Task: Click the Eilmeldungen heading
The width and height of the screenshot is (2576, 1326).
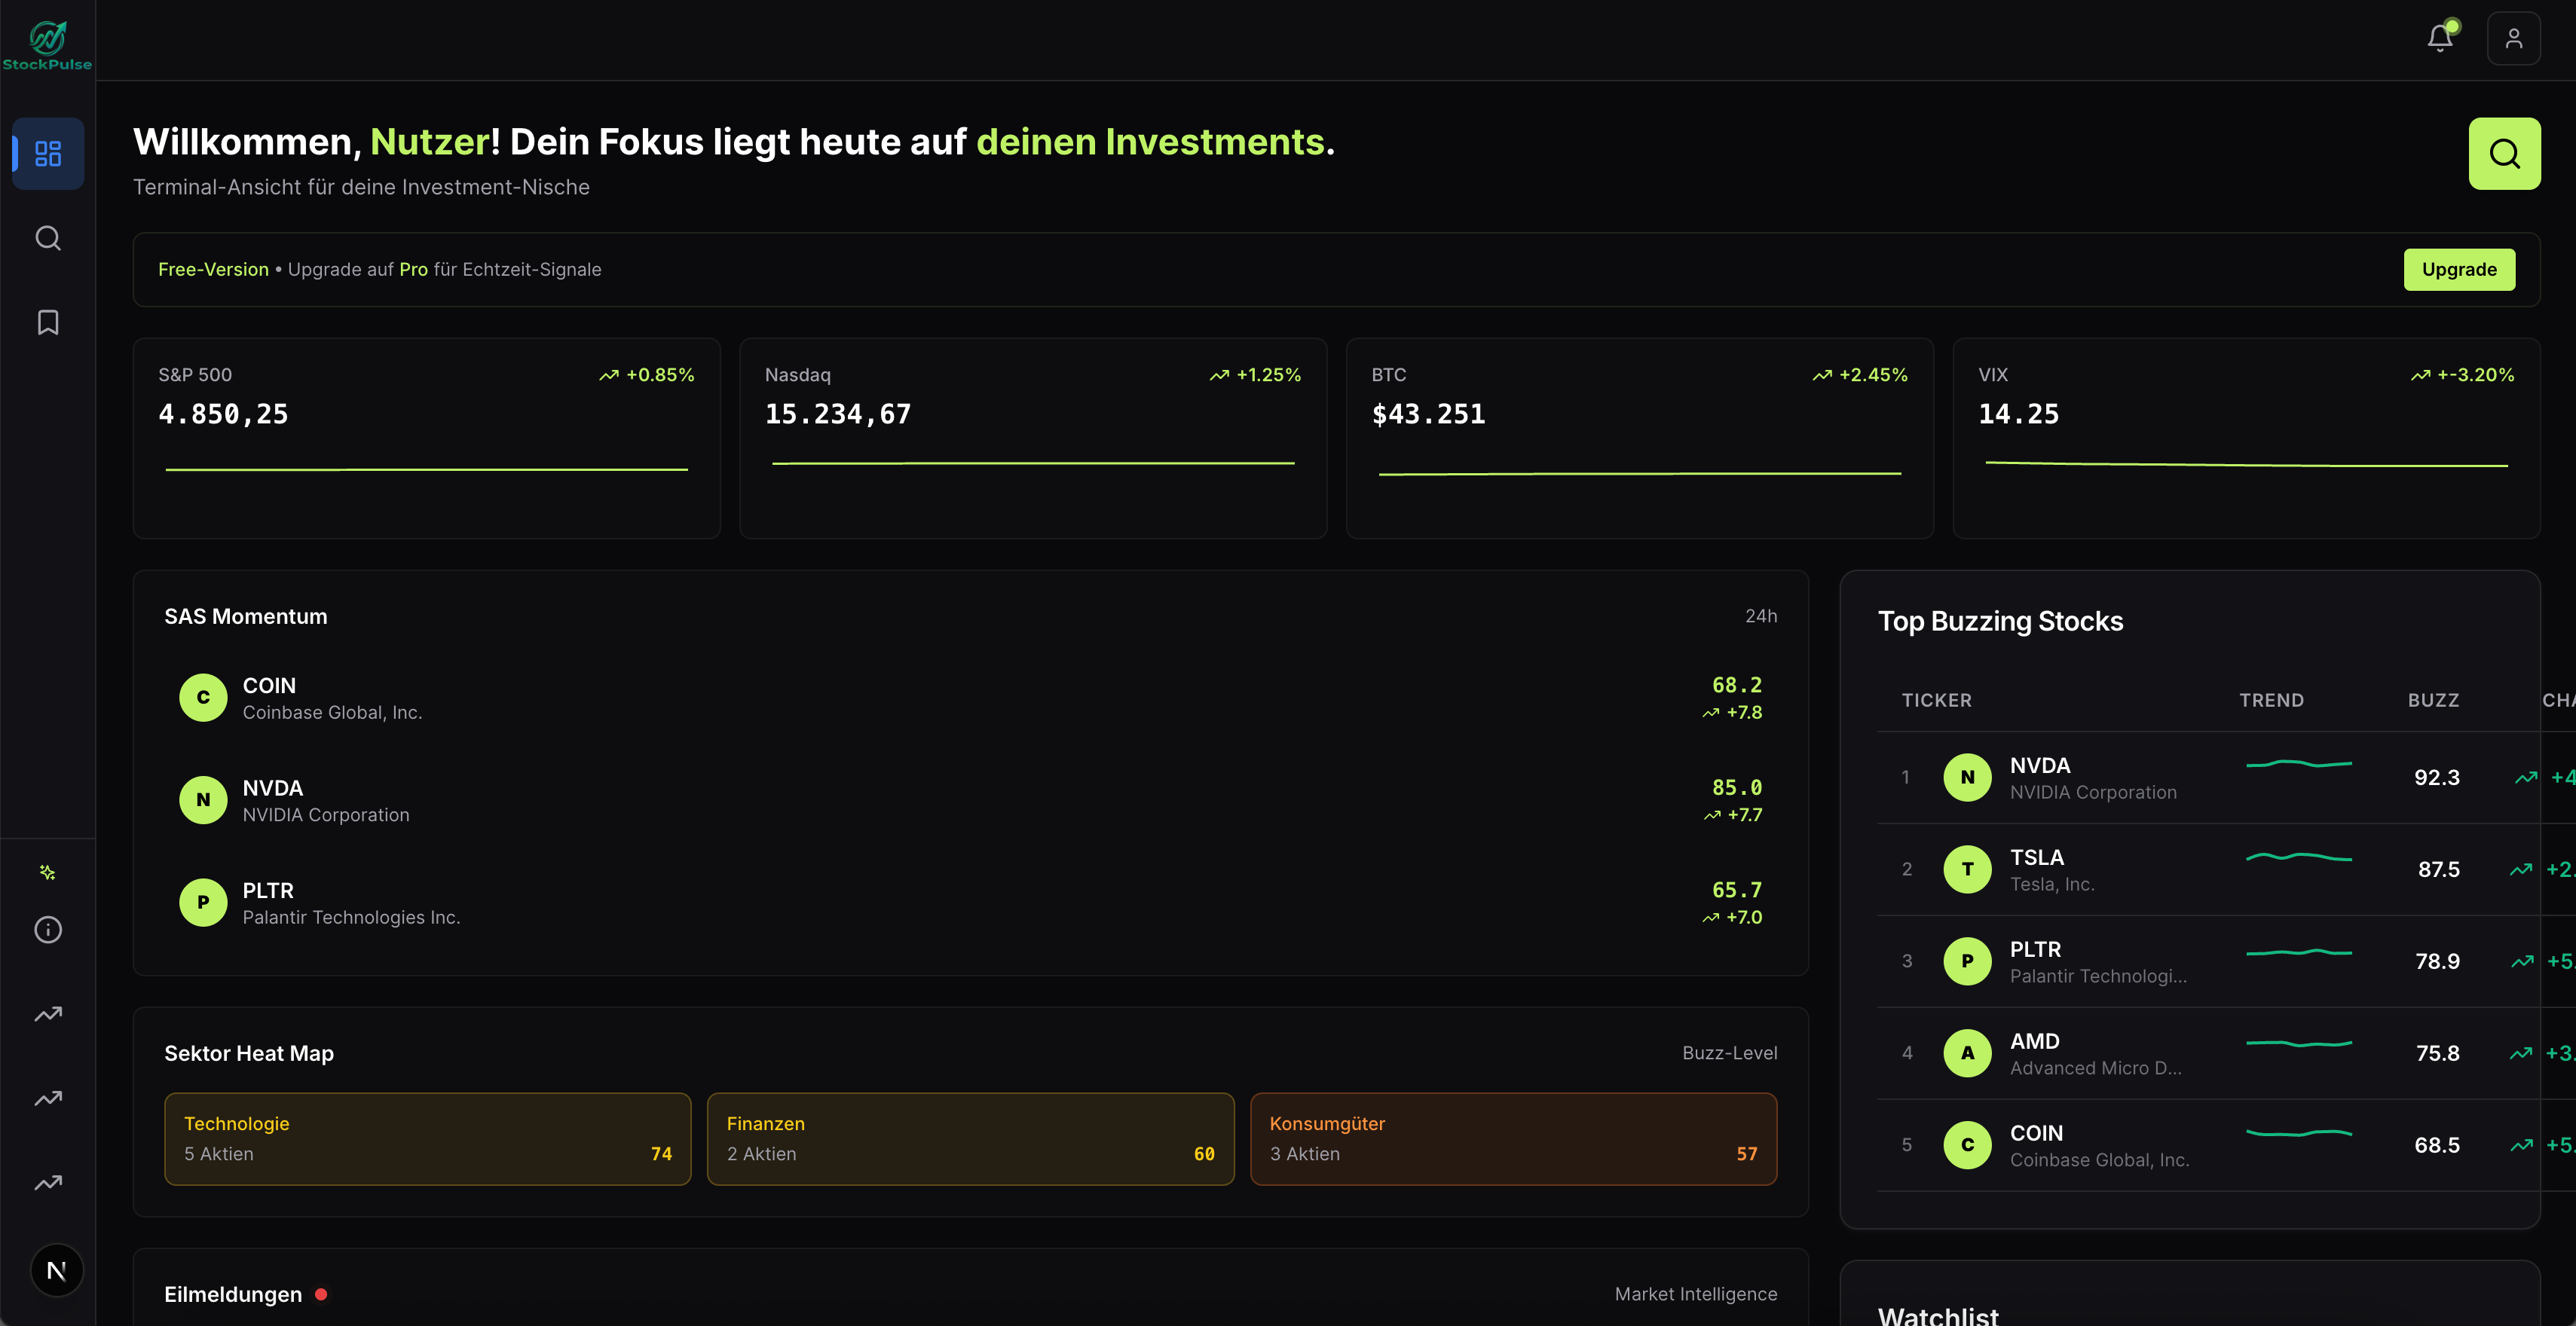Action: tap(233, 1294)
